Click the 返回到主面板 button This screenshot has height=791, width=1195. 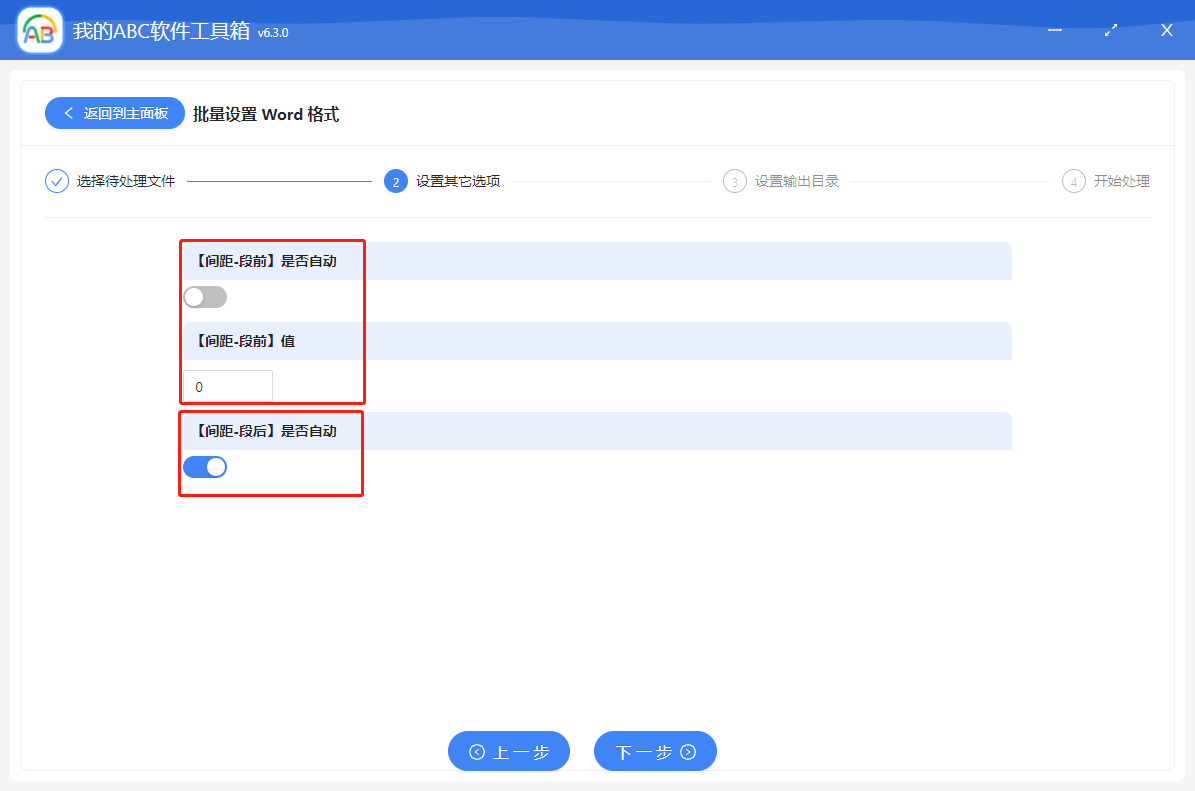click(x=114, y=113)
